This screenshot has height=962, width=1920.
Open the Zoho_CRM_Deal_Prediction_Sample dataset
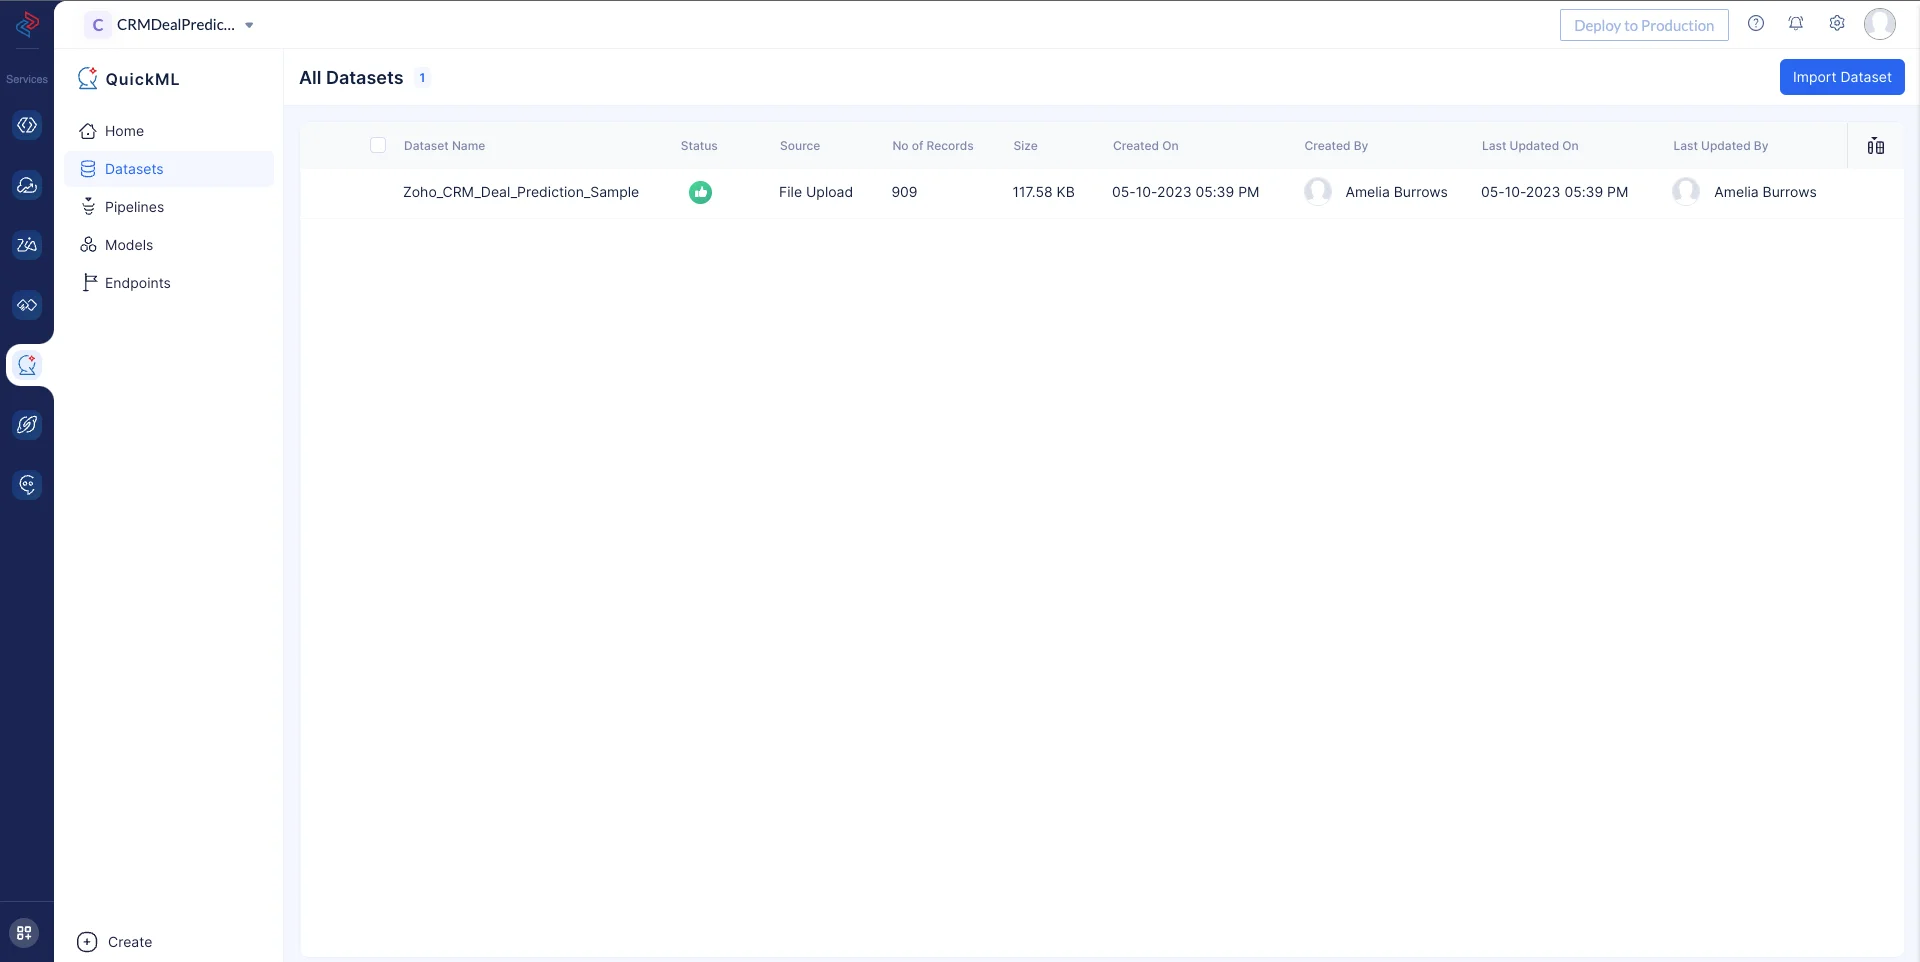[521, 192]
